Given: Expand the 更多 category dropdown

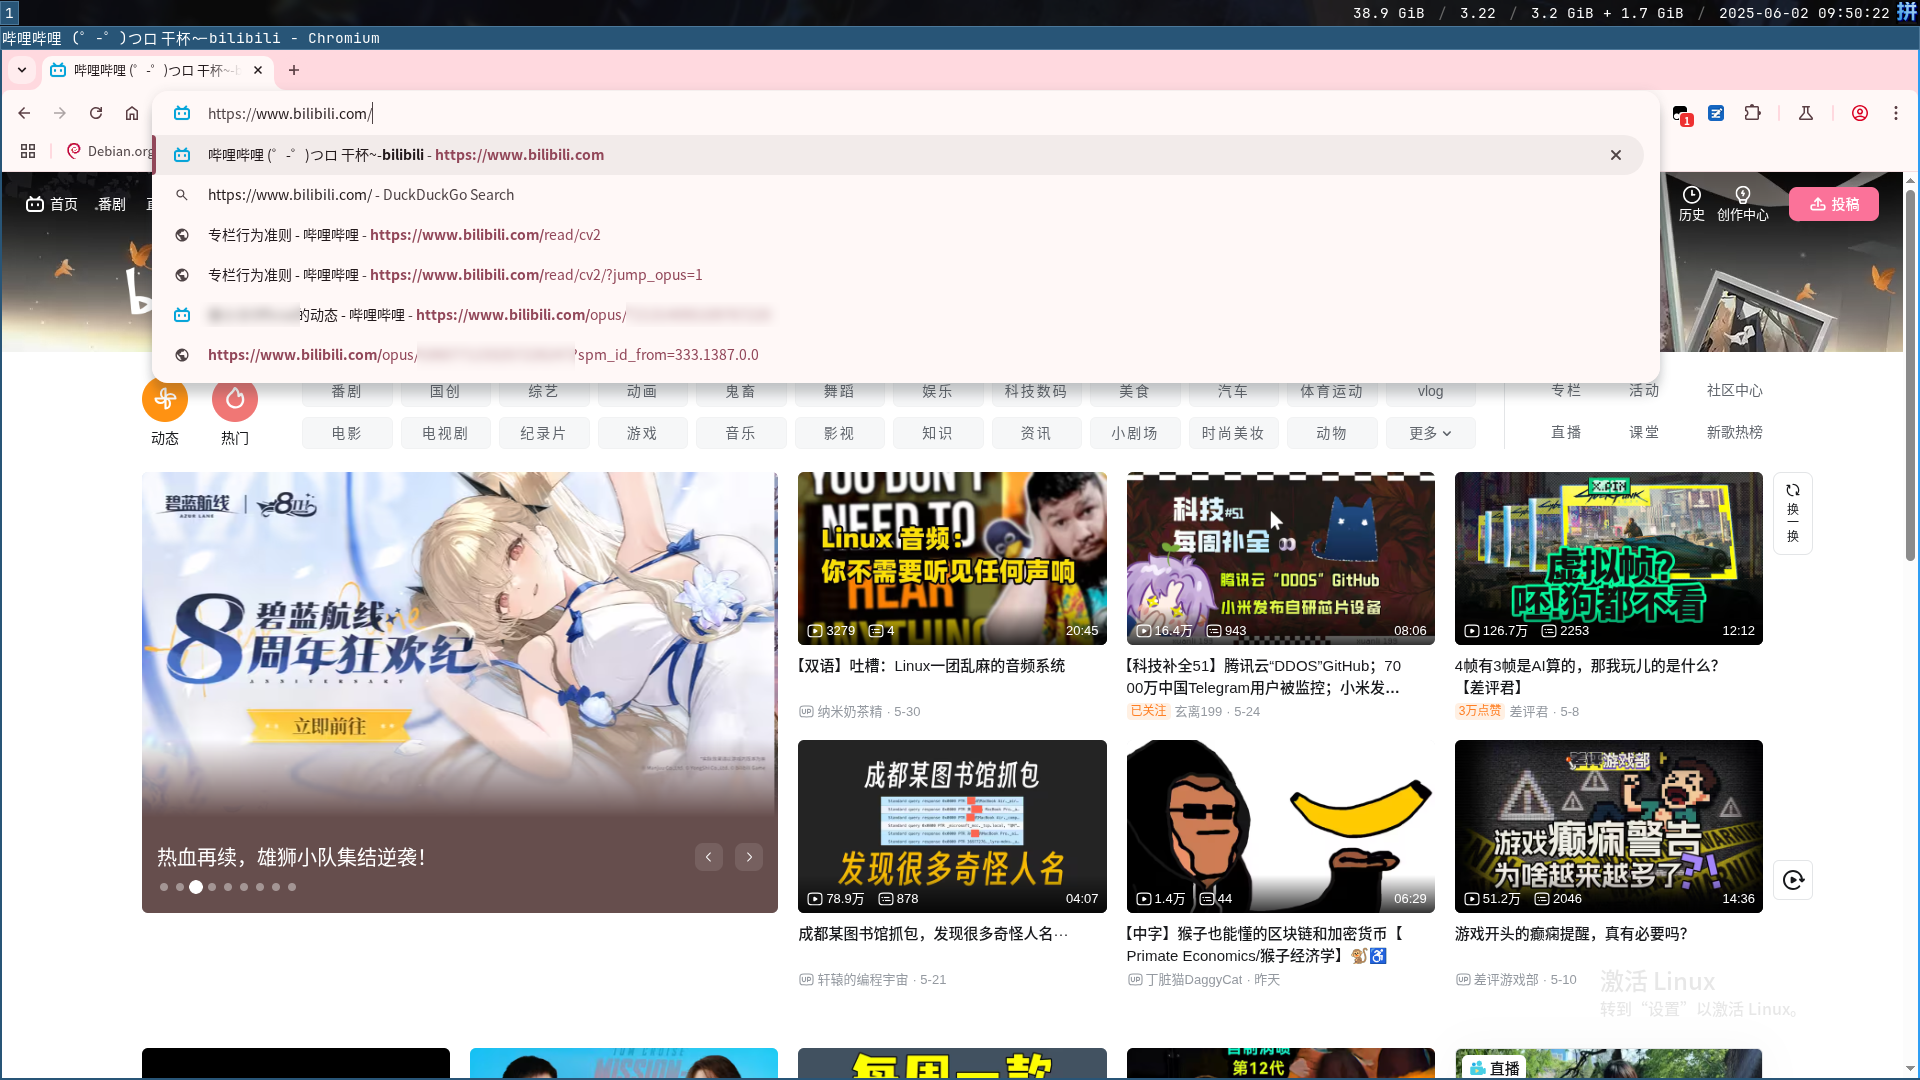Looking at the screenshot, I should 1430,433.
